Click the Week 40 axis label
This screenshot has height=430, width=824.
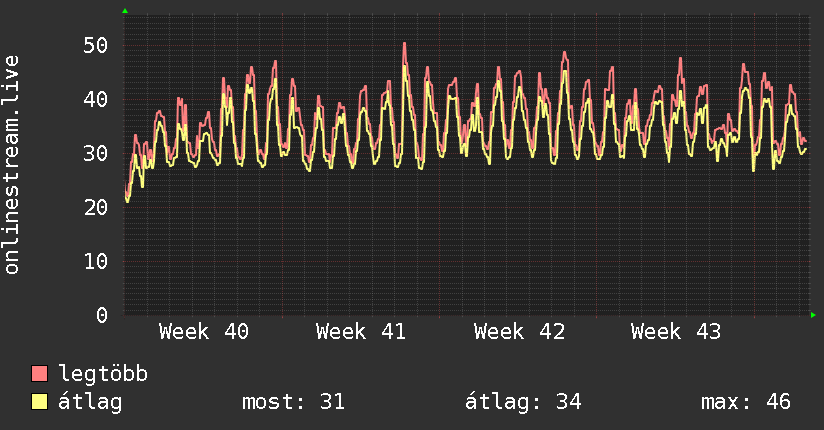pyautogui.click(x=204, y=332)
